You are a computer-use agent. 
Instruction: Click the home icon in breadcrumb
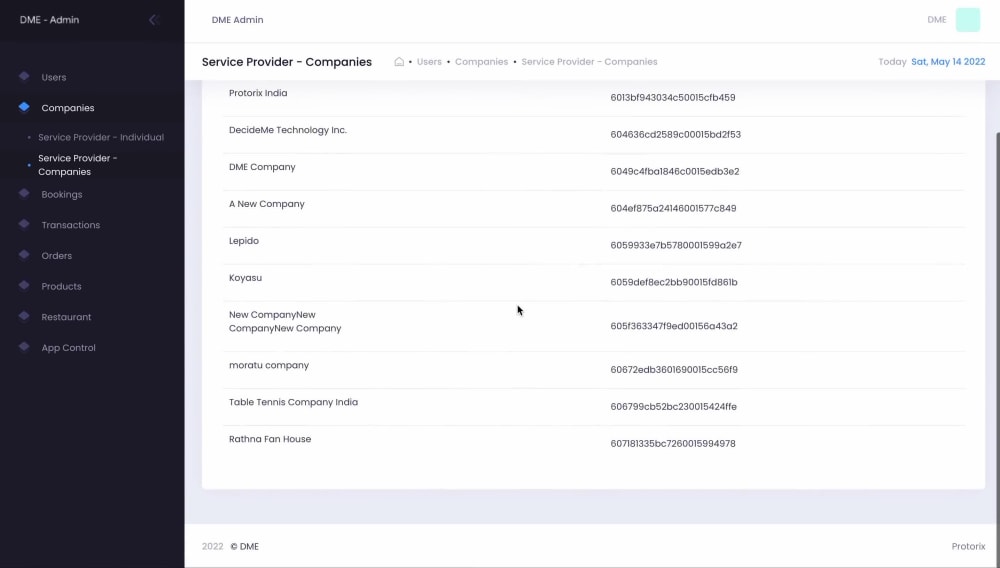399,62
